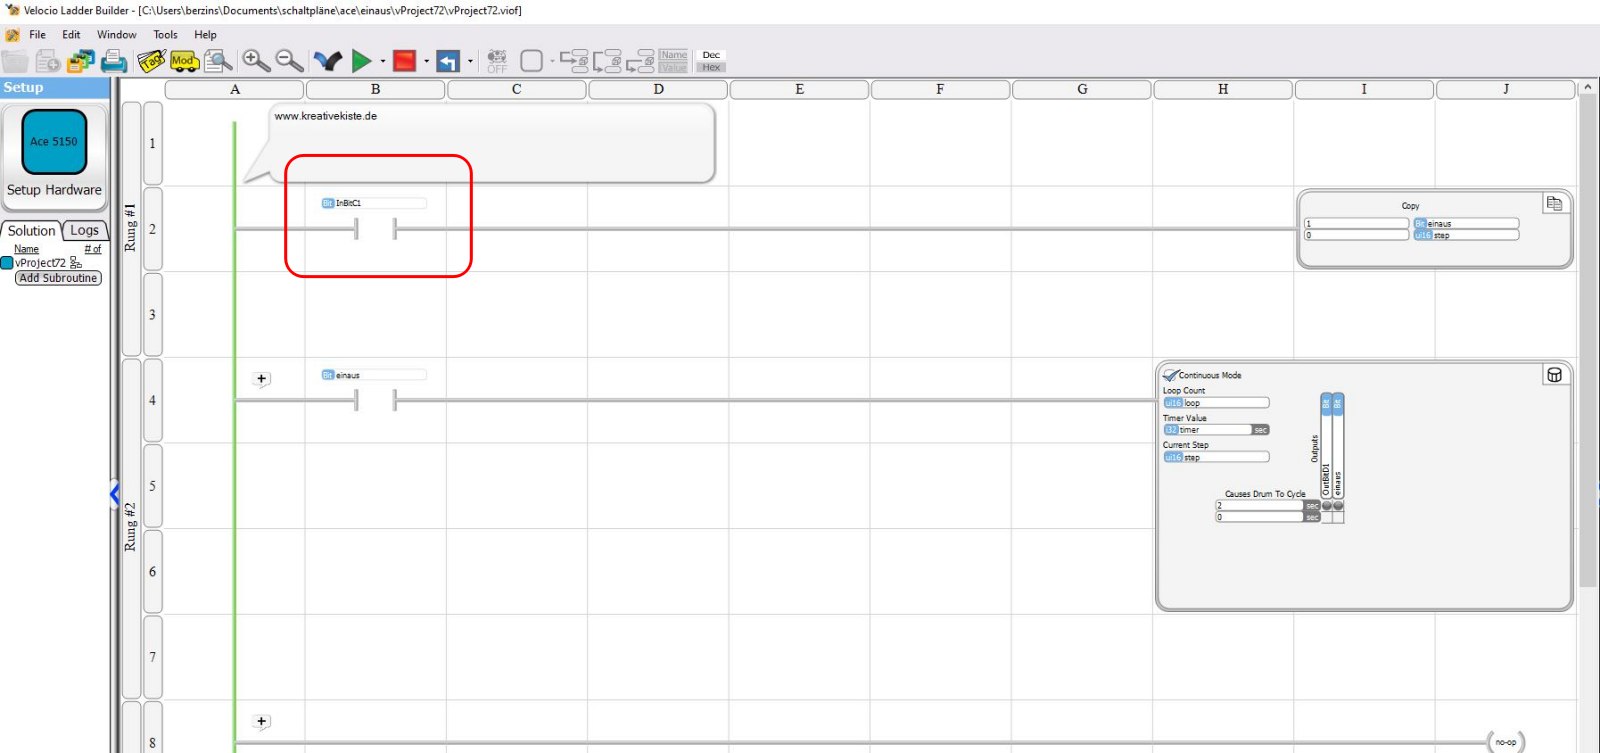Zoom out with the minus magnifier
Viewport: 1600px width, 753px height.
coord(289,62)
